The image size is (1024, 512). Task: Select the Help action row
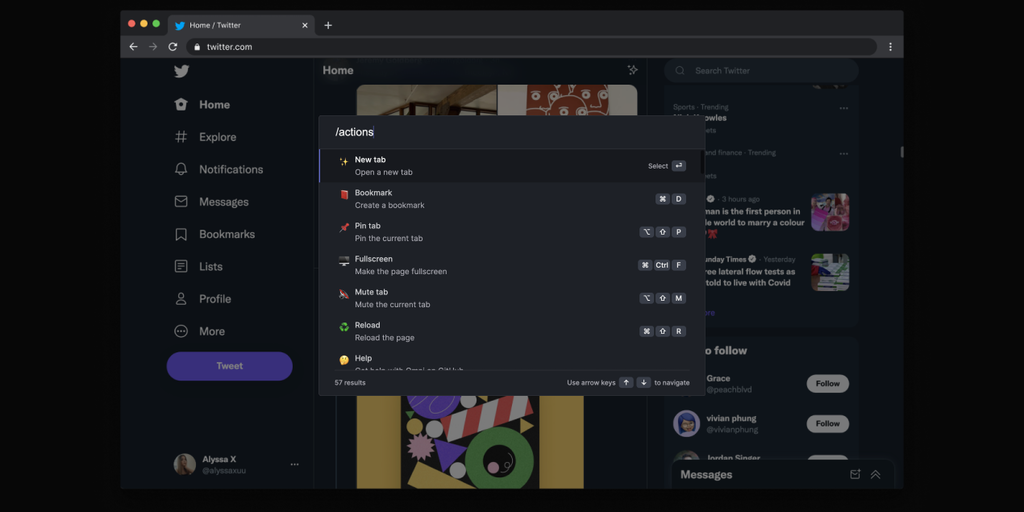click(x=509, y=360)
